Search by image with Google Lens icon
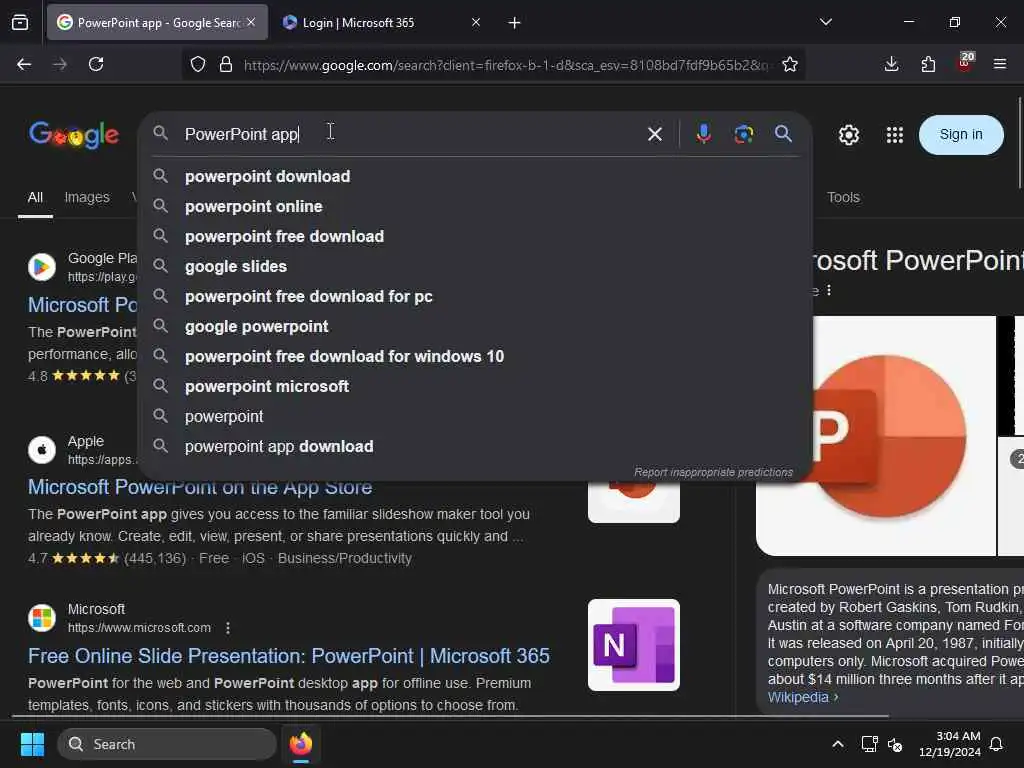 743,134
